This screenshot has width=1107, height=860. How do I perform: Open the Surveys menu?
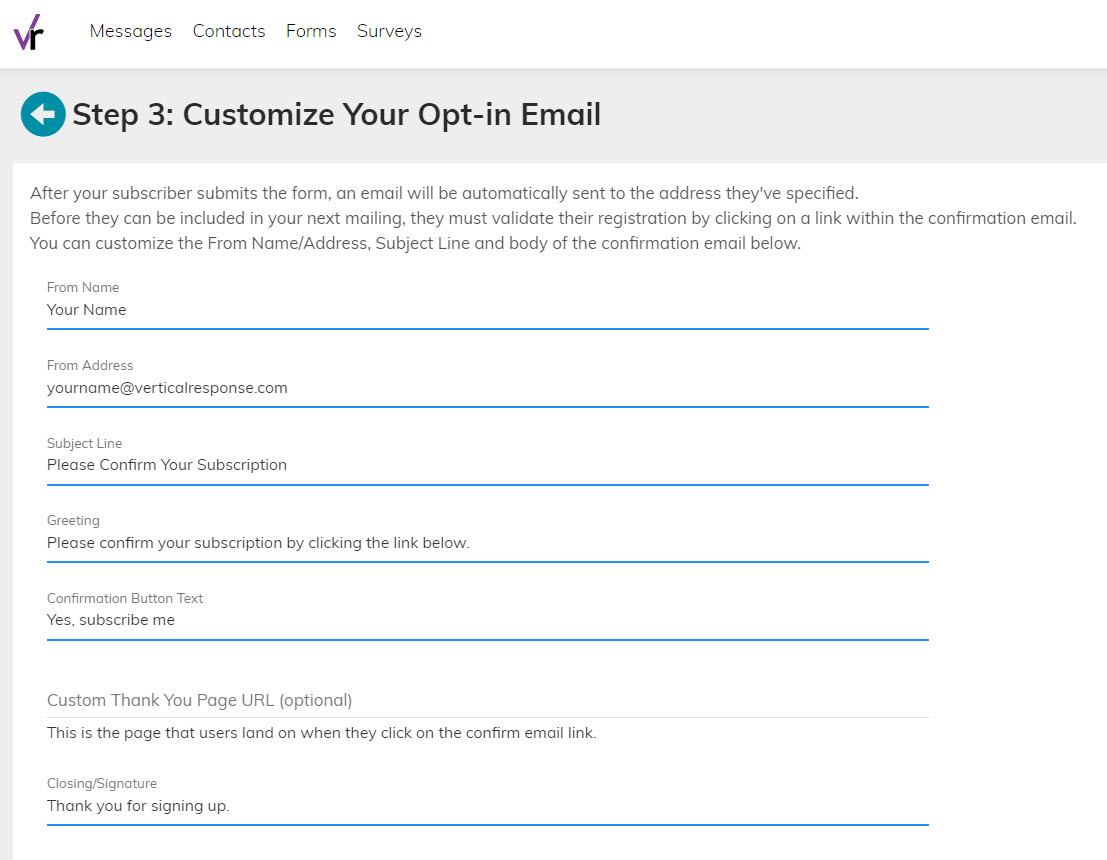coord(389,31)
